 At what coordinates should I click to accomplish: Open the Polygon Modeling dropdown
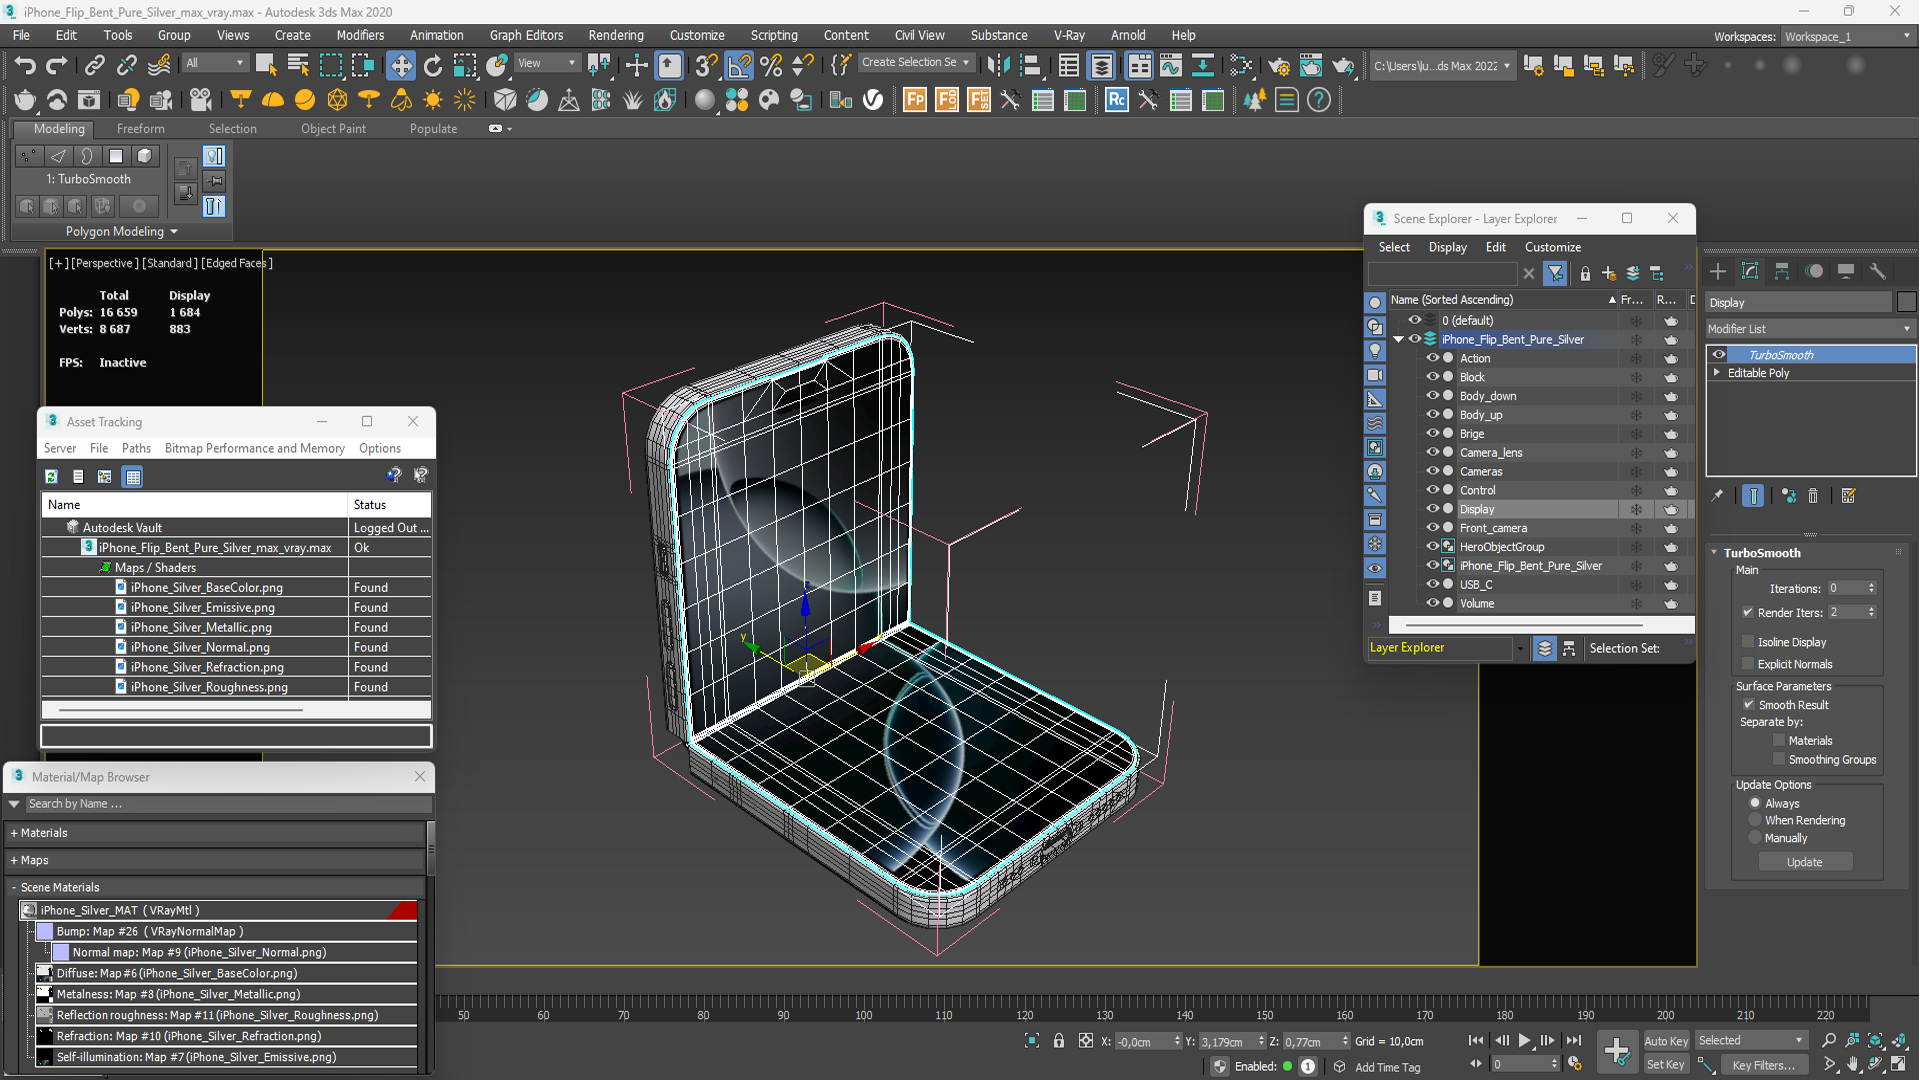(121, 231)
